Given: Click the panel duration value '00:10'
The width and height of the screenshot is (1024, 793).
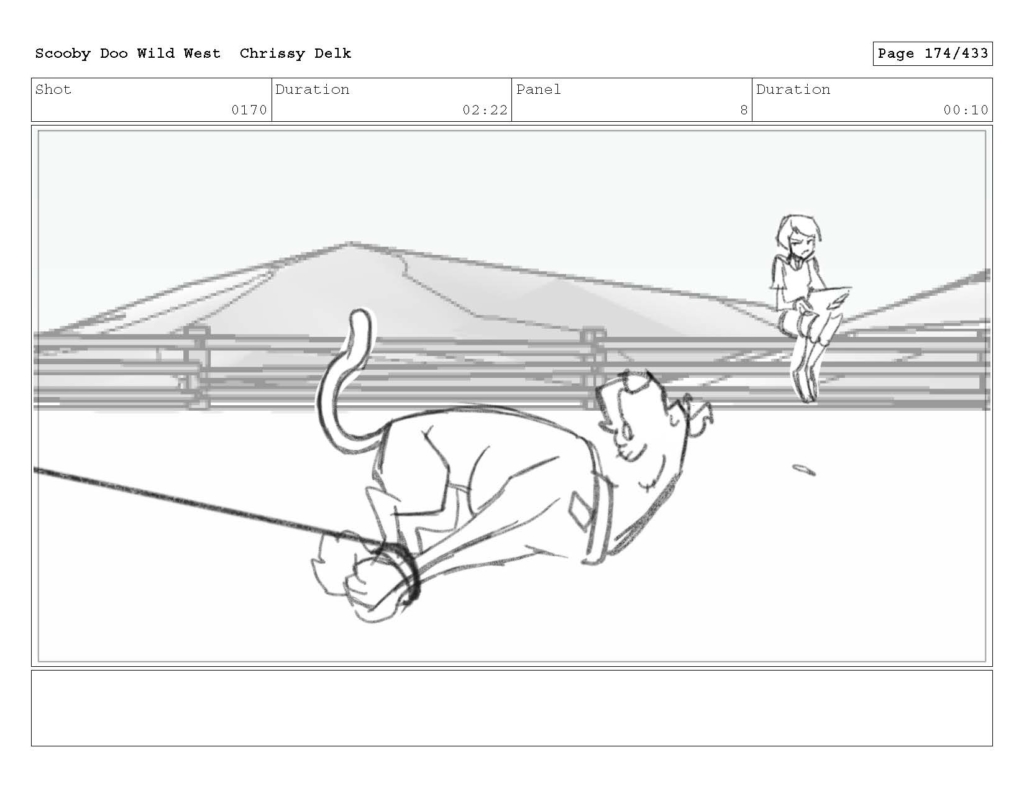Looking at the screenshot, I should [965, 110].
